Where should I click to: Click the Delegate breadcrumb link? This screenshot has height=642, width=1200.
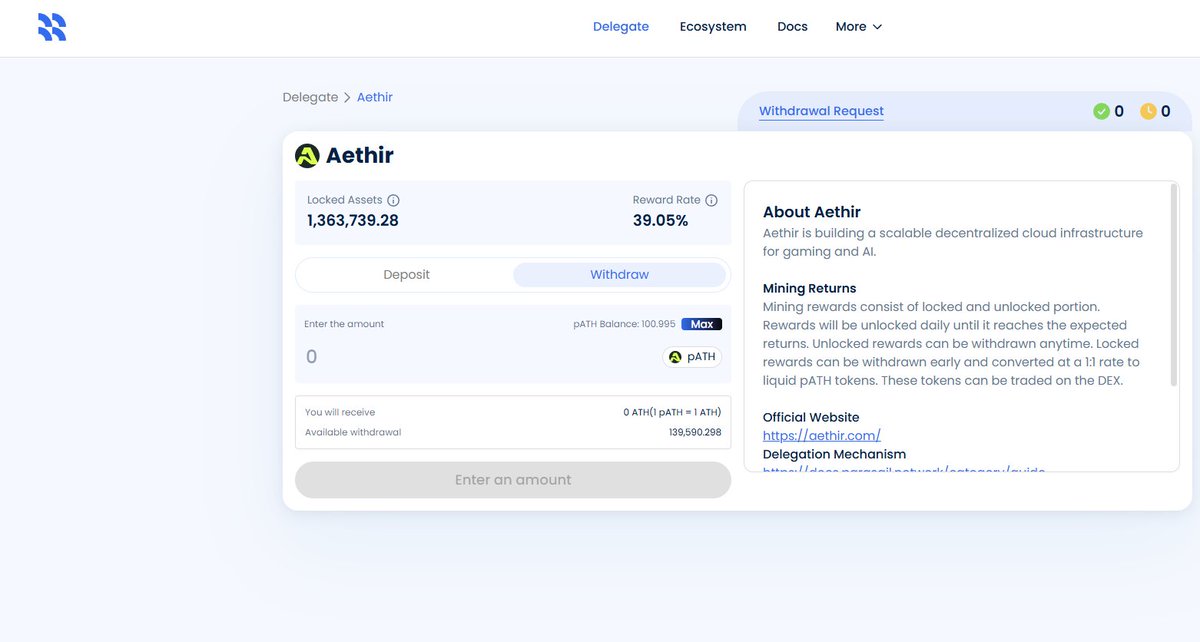click(310, 97)
